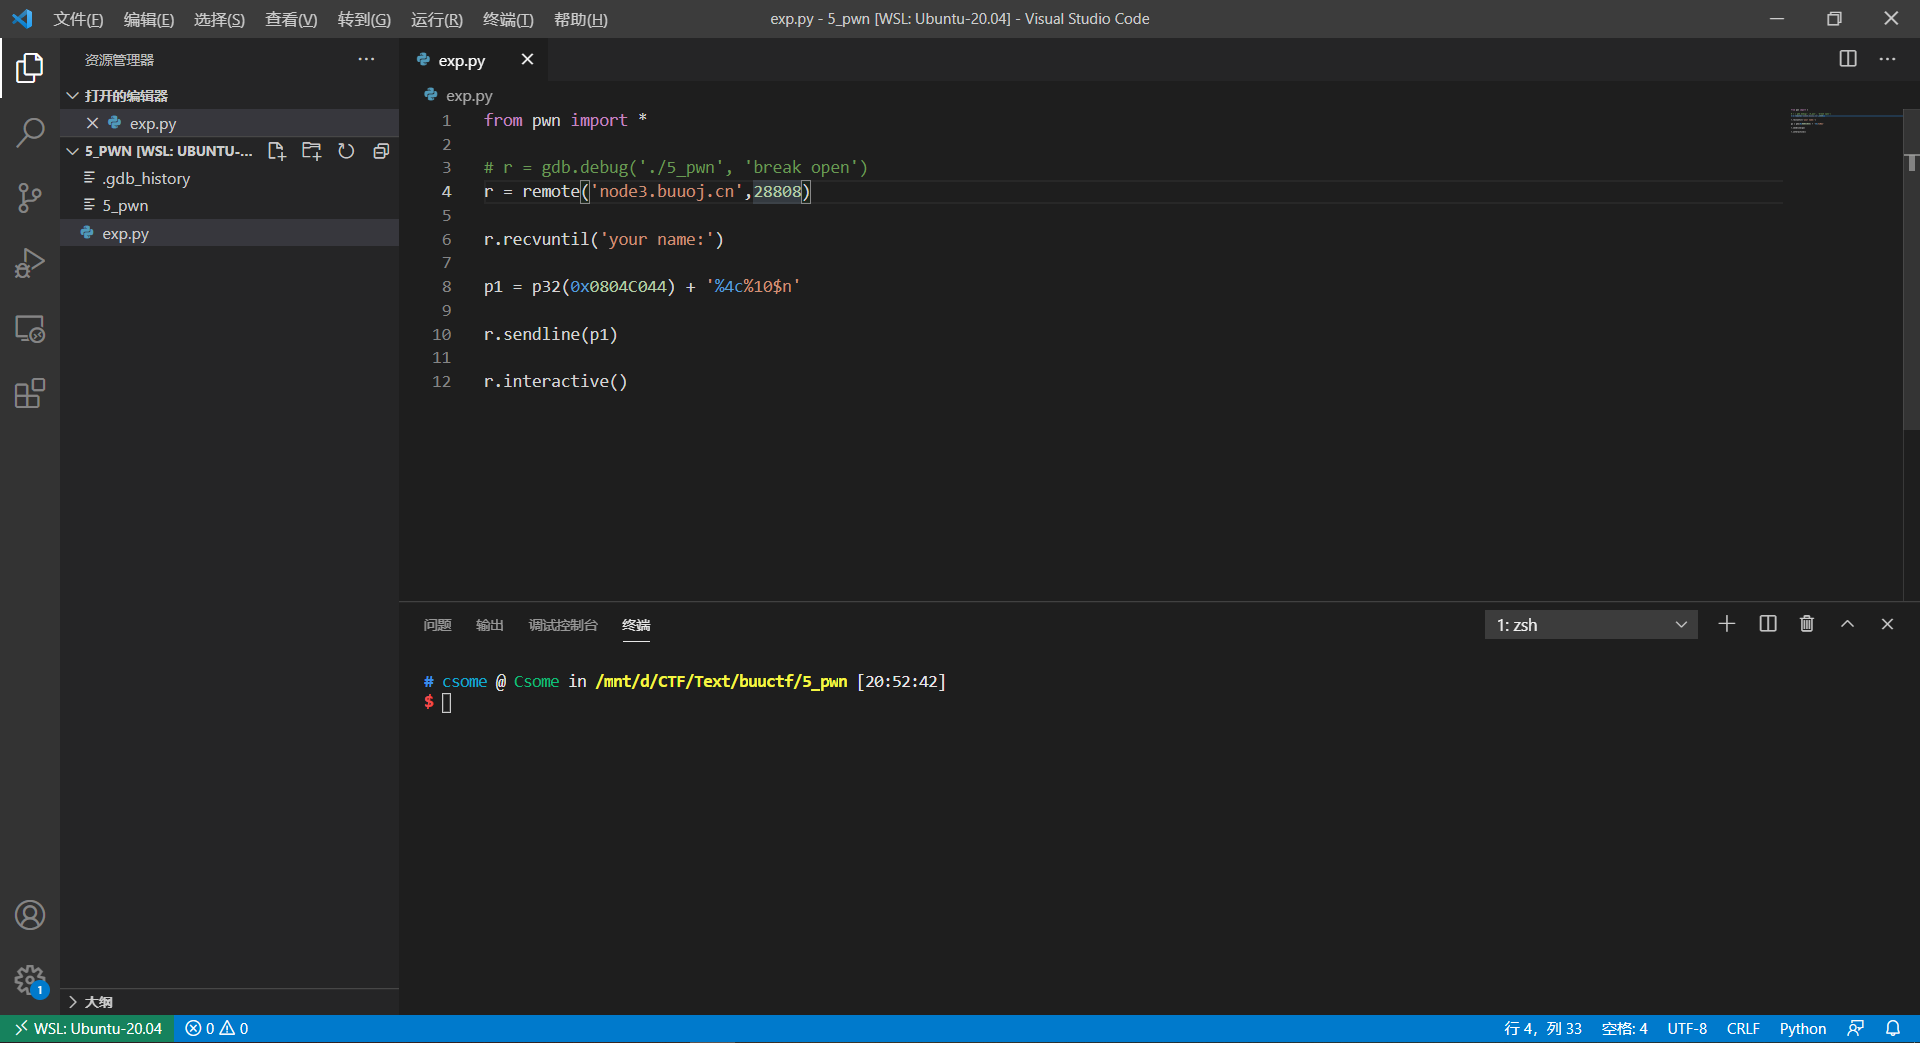
Task: Switch to the Debug Console (调试控制台) tab
Action: point(563,625)
